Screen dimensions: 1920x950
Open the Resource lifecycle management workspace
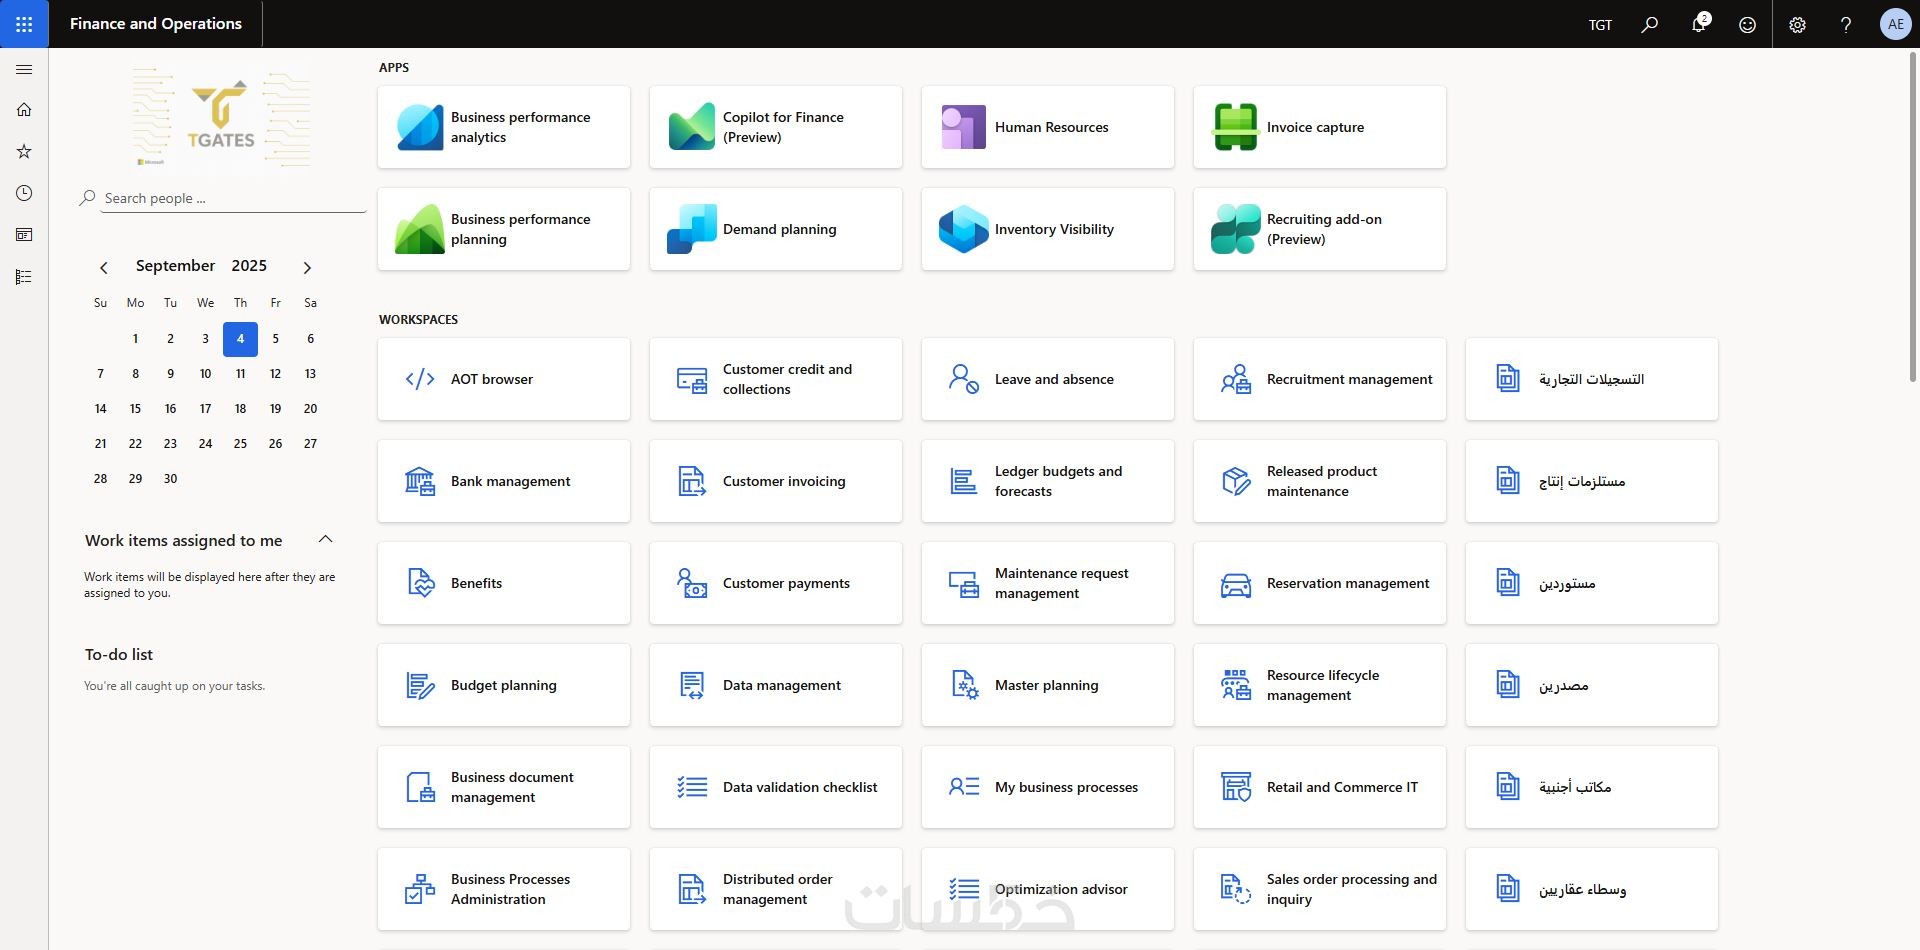1320,685
